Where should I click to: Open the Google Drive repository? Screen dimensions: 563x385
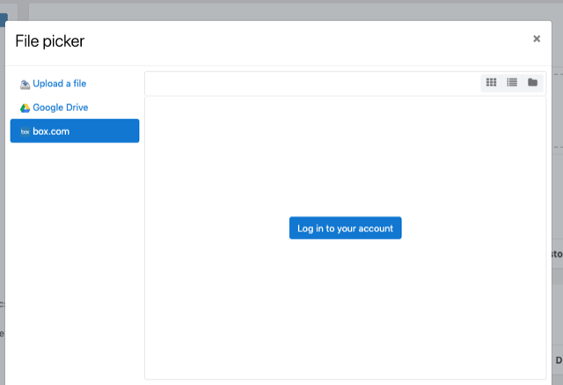(x=75, y=107)
